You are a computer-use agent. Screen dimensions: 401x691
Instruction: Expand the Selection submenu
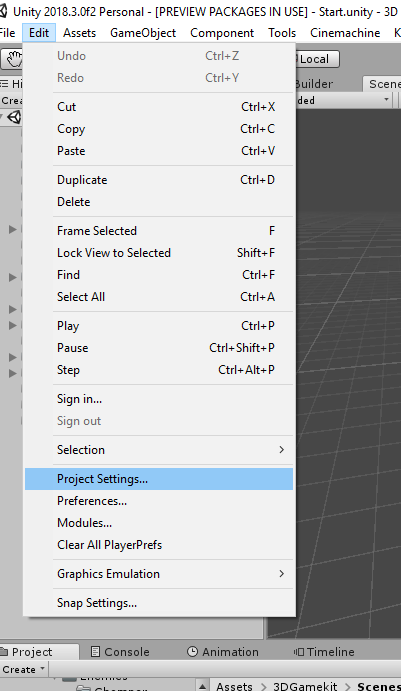click(159, 450)
